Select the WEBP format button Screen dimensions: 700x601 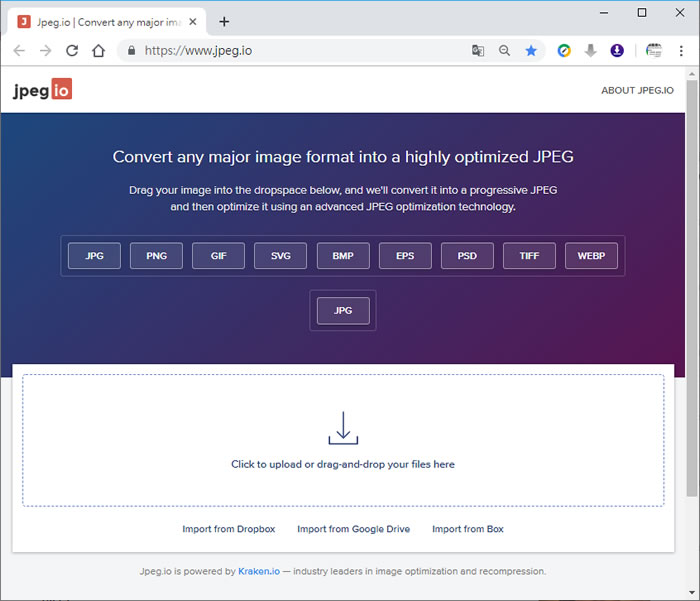click(x=591, y=256)
